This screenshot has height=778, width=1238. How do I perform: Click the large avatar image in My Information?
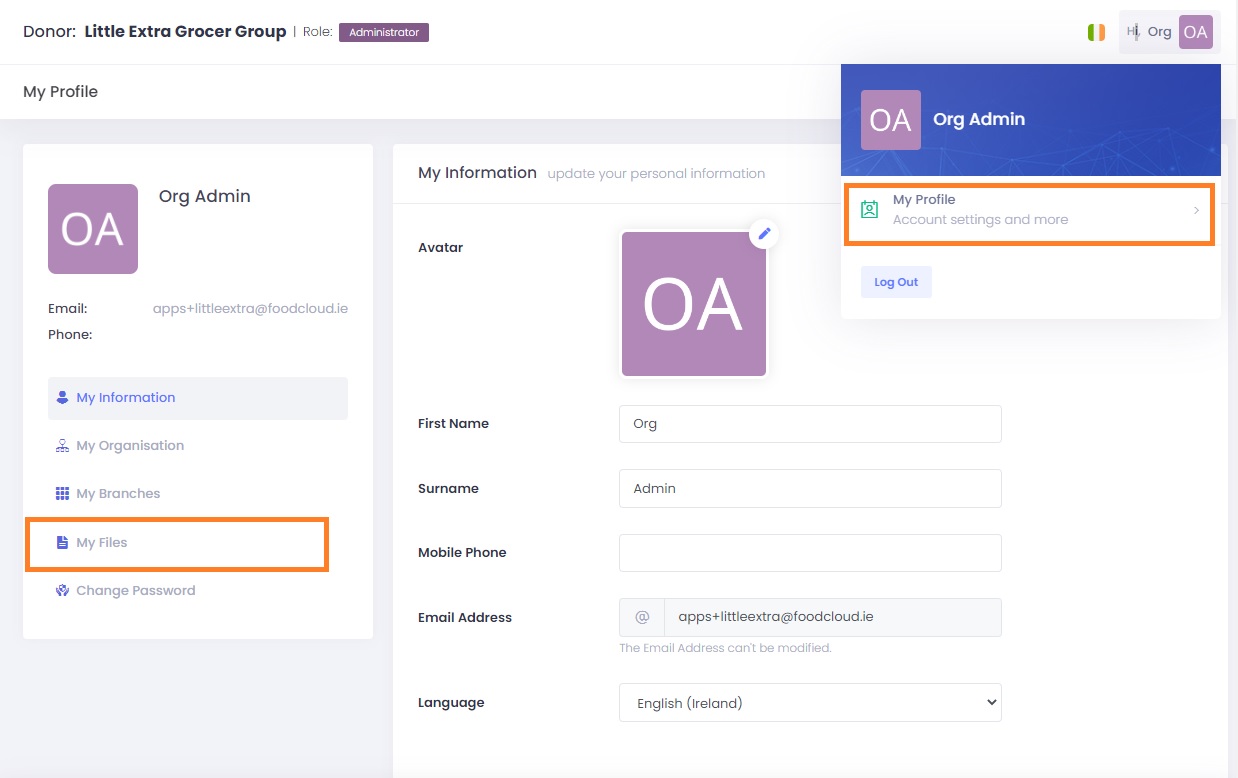[x=694, y=304]
